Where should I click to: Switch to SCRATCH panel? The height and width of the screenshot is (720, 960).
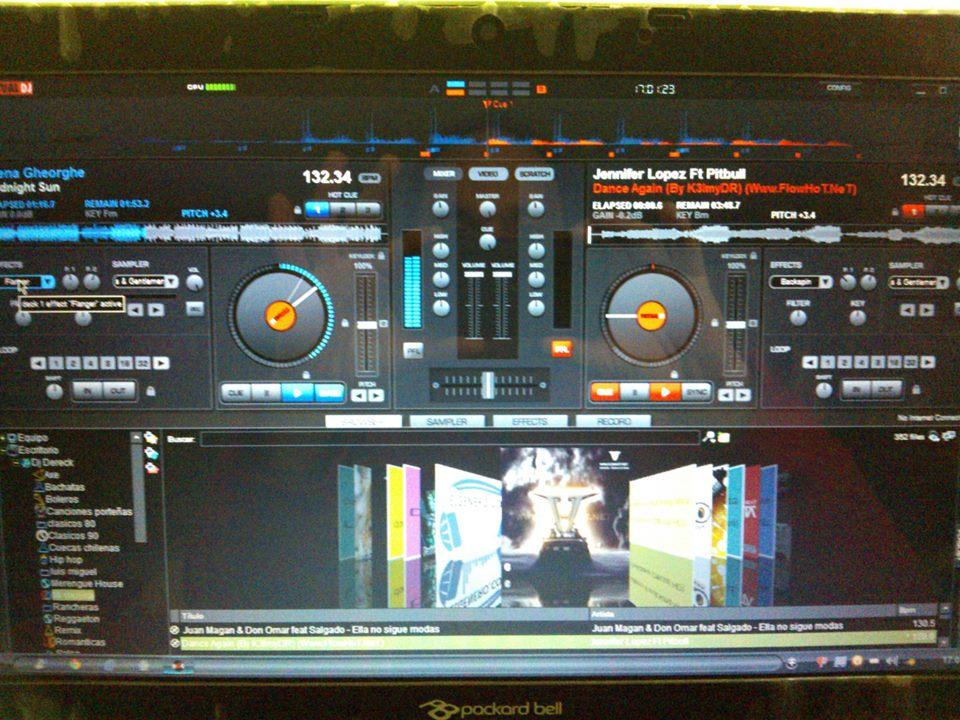click(534, 174)
